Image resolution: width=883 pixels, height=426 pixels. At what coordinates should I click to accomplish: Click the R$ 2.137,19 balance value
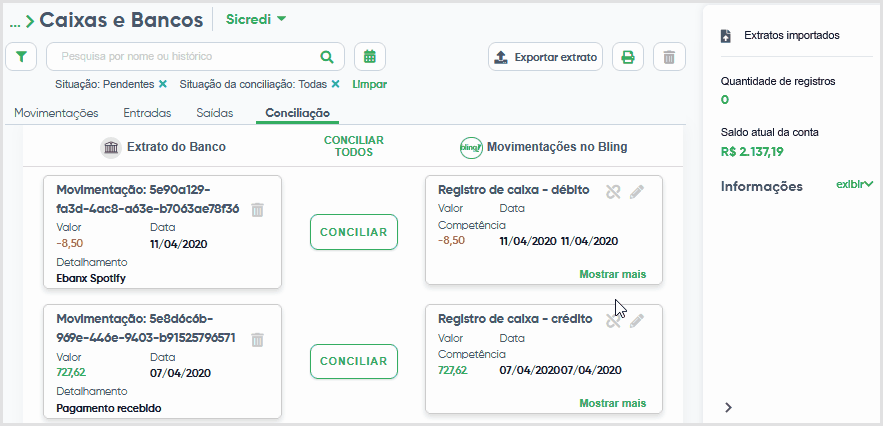coord(752,152)
